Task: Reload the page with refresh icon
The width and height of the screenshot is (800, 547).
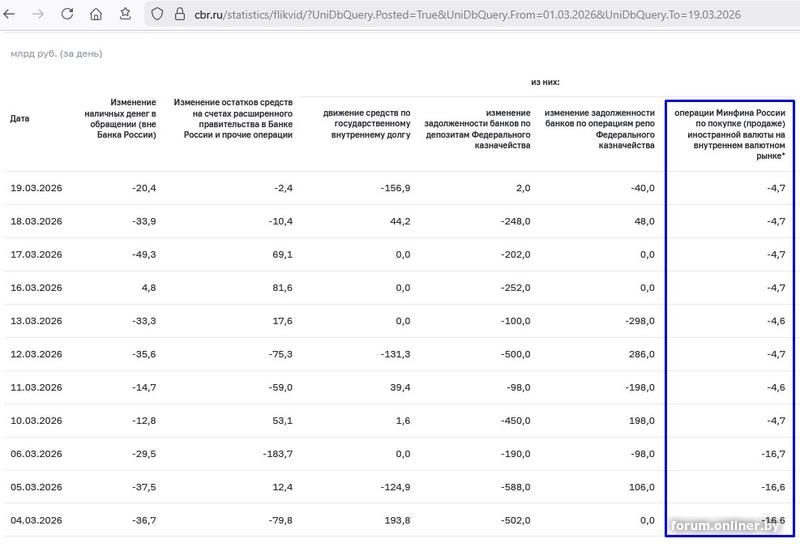Action: point(67,14)
